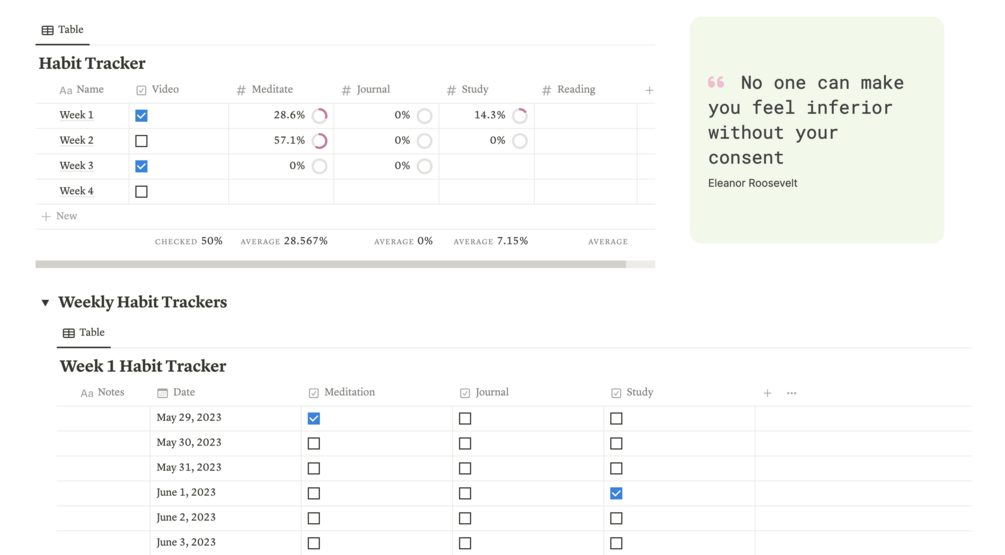Select Table tab in Weekly Habit Trackers
Viewport: 1005px width, 555px height.
(84, 333)
